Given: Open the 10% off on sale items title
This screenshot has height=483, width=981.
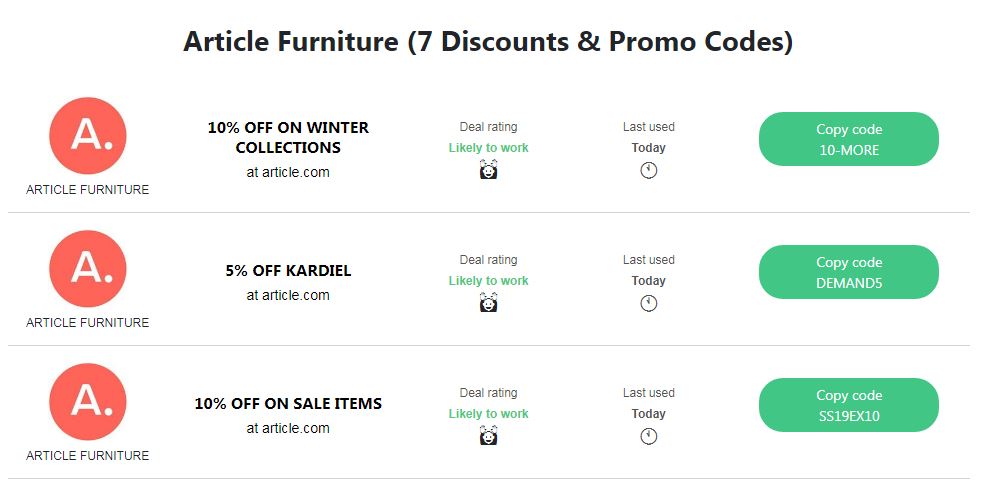Looking at the screenshot, I should click(x=288, y=404).
